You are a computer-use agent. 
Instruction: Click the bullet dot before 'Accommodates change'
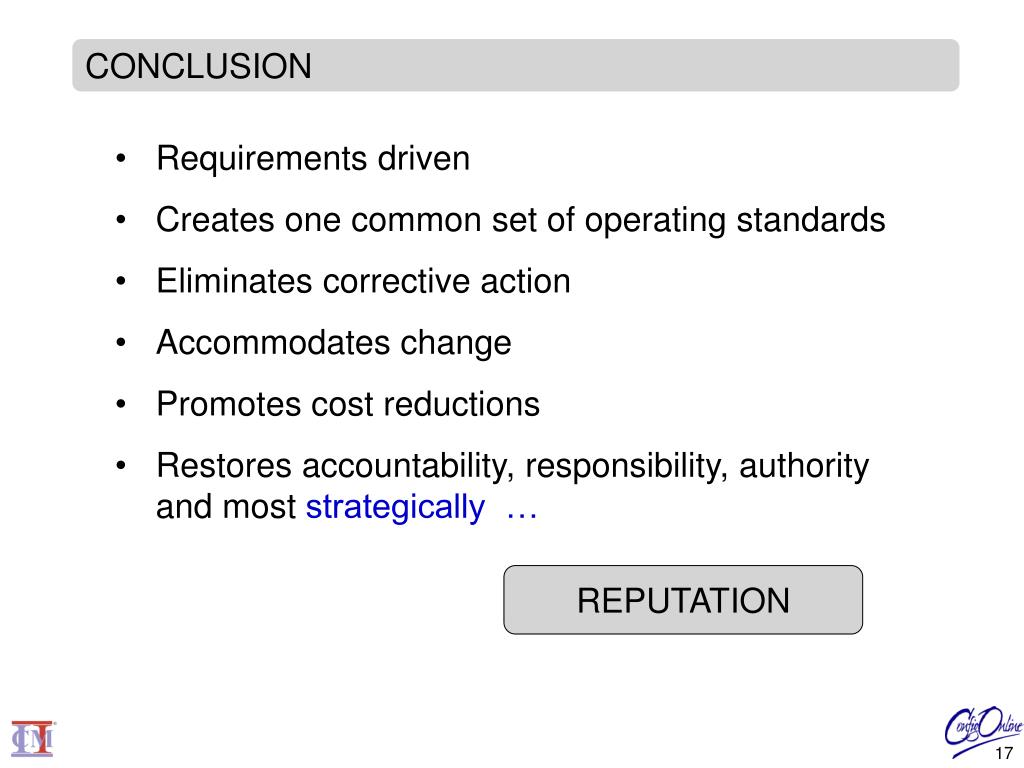coord(120,342)
